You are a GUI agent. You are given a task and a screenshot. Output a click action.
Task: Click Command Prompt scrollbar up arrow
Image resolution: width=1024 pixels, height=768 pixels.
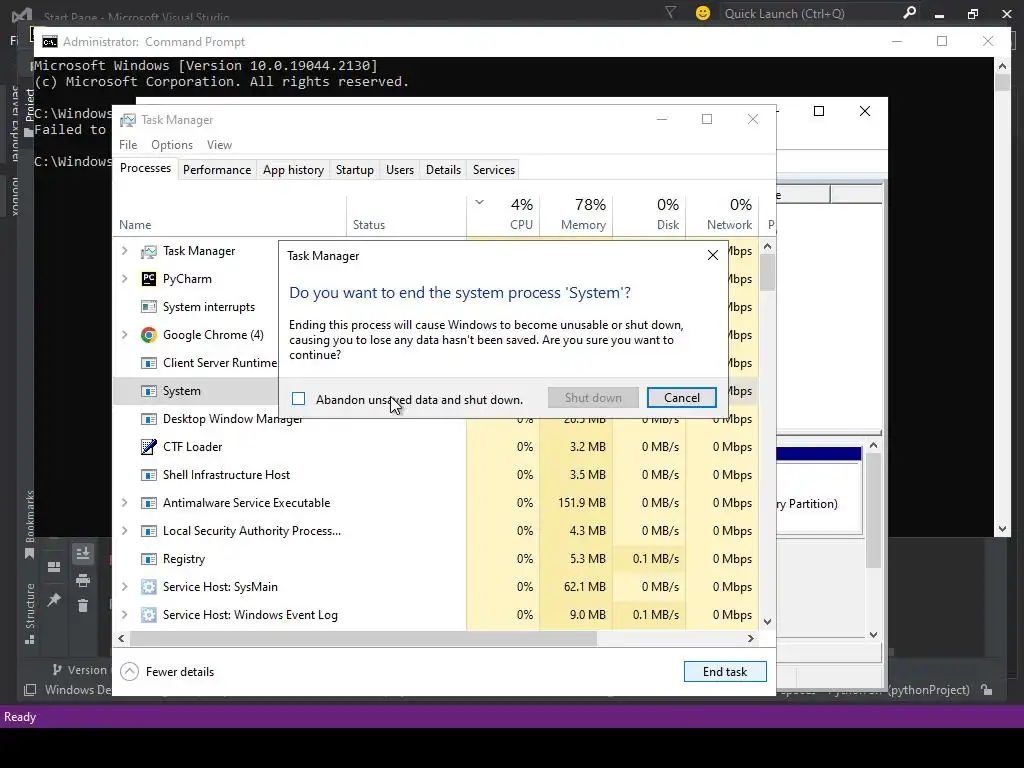pyautogui.click(x=1002, y=65)
